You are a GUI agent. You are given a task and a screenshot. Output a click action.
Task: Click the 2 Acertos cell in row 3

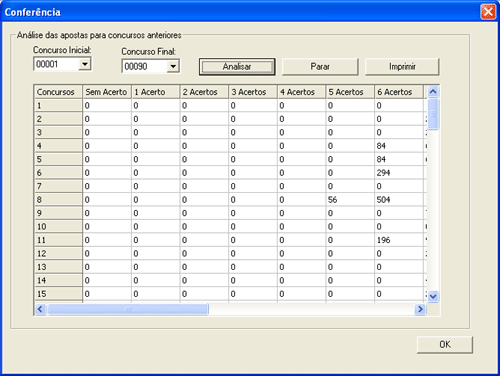tap(204, 132)
